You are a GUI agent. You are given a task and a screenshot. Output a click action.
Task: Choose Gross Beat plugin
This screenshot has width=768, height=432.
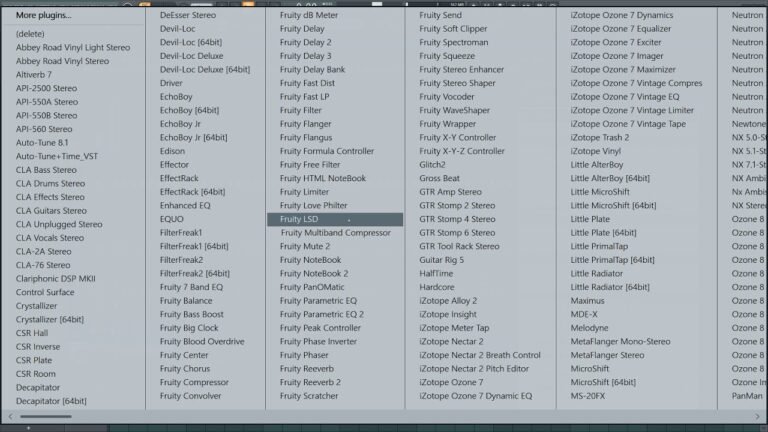[x=439, y=178]
